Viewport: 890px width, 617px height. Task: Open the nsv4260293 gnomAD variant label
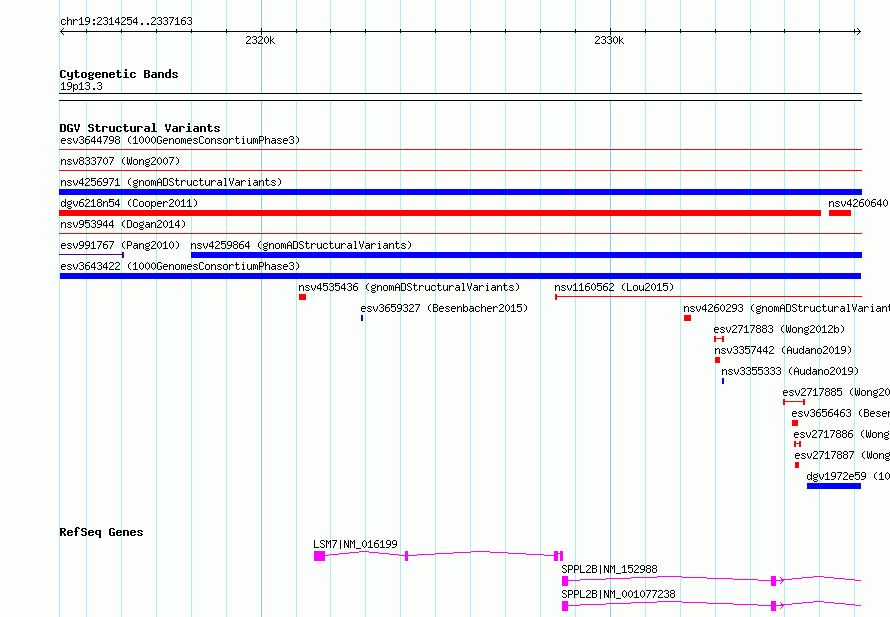point(786,308)
